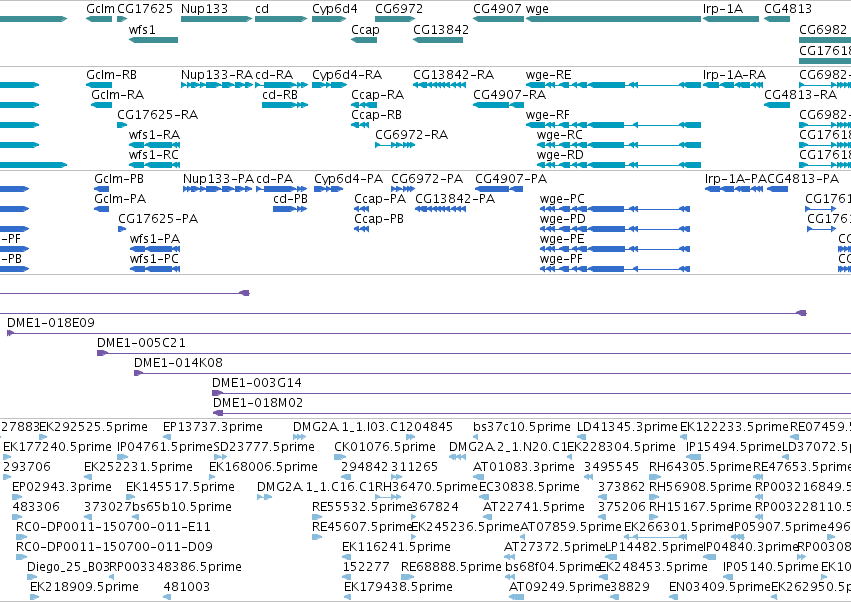
Task: Click the Diego_25_B03 EST label
Action: (68, 567)
